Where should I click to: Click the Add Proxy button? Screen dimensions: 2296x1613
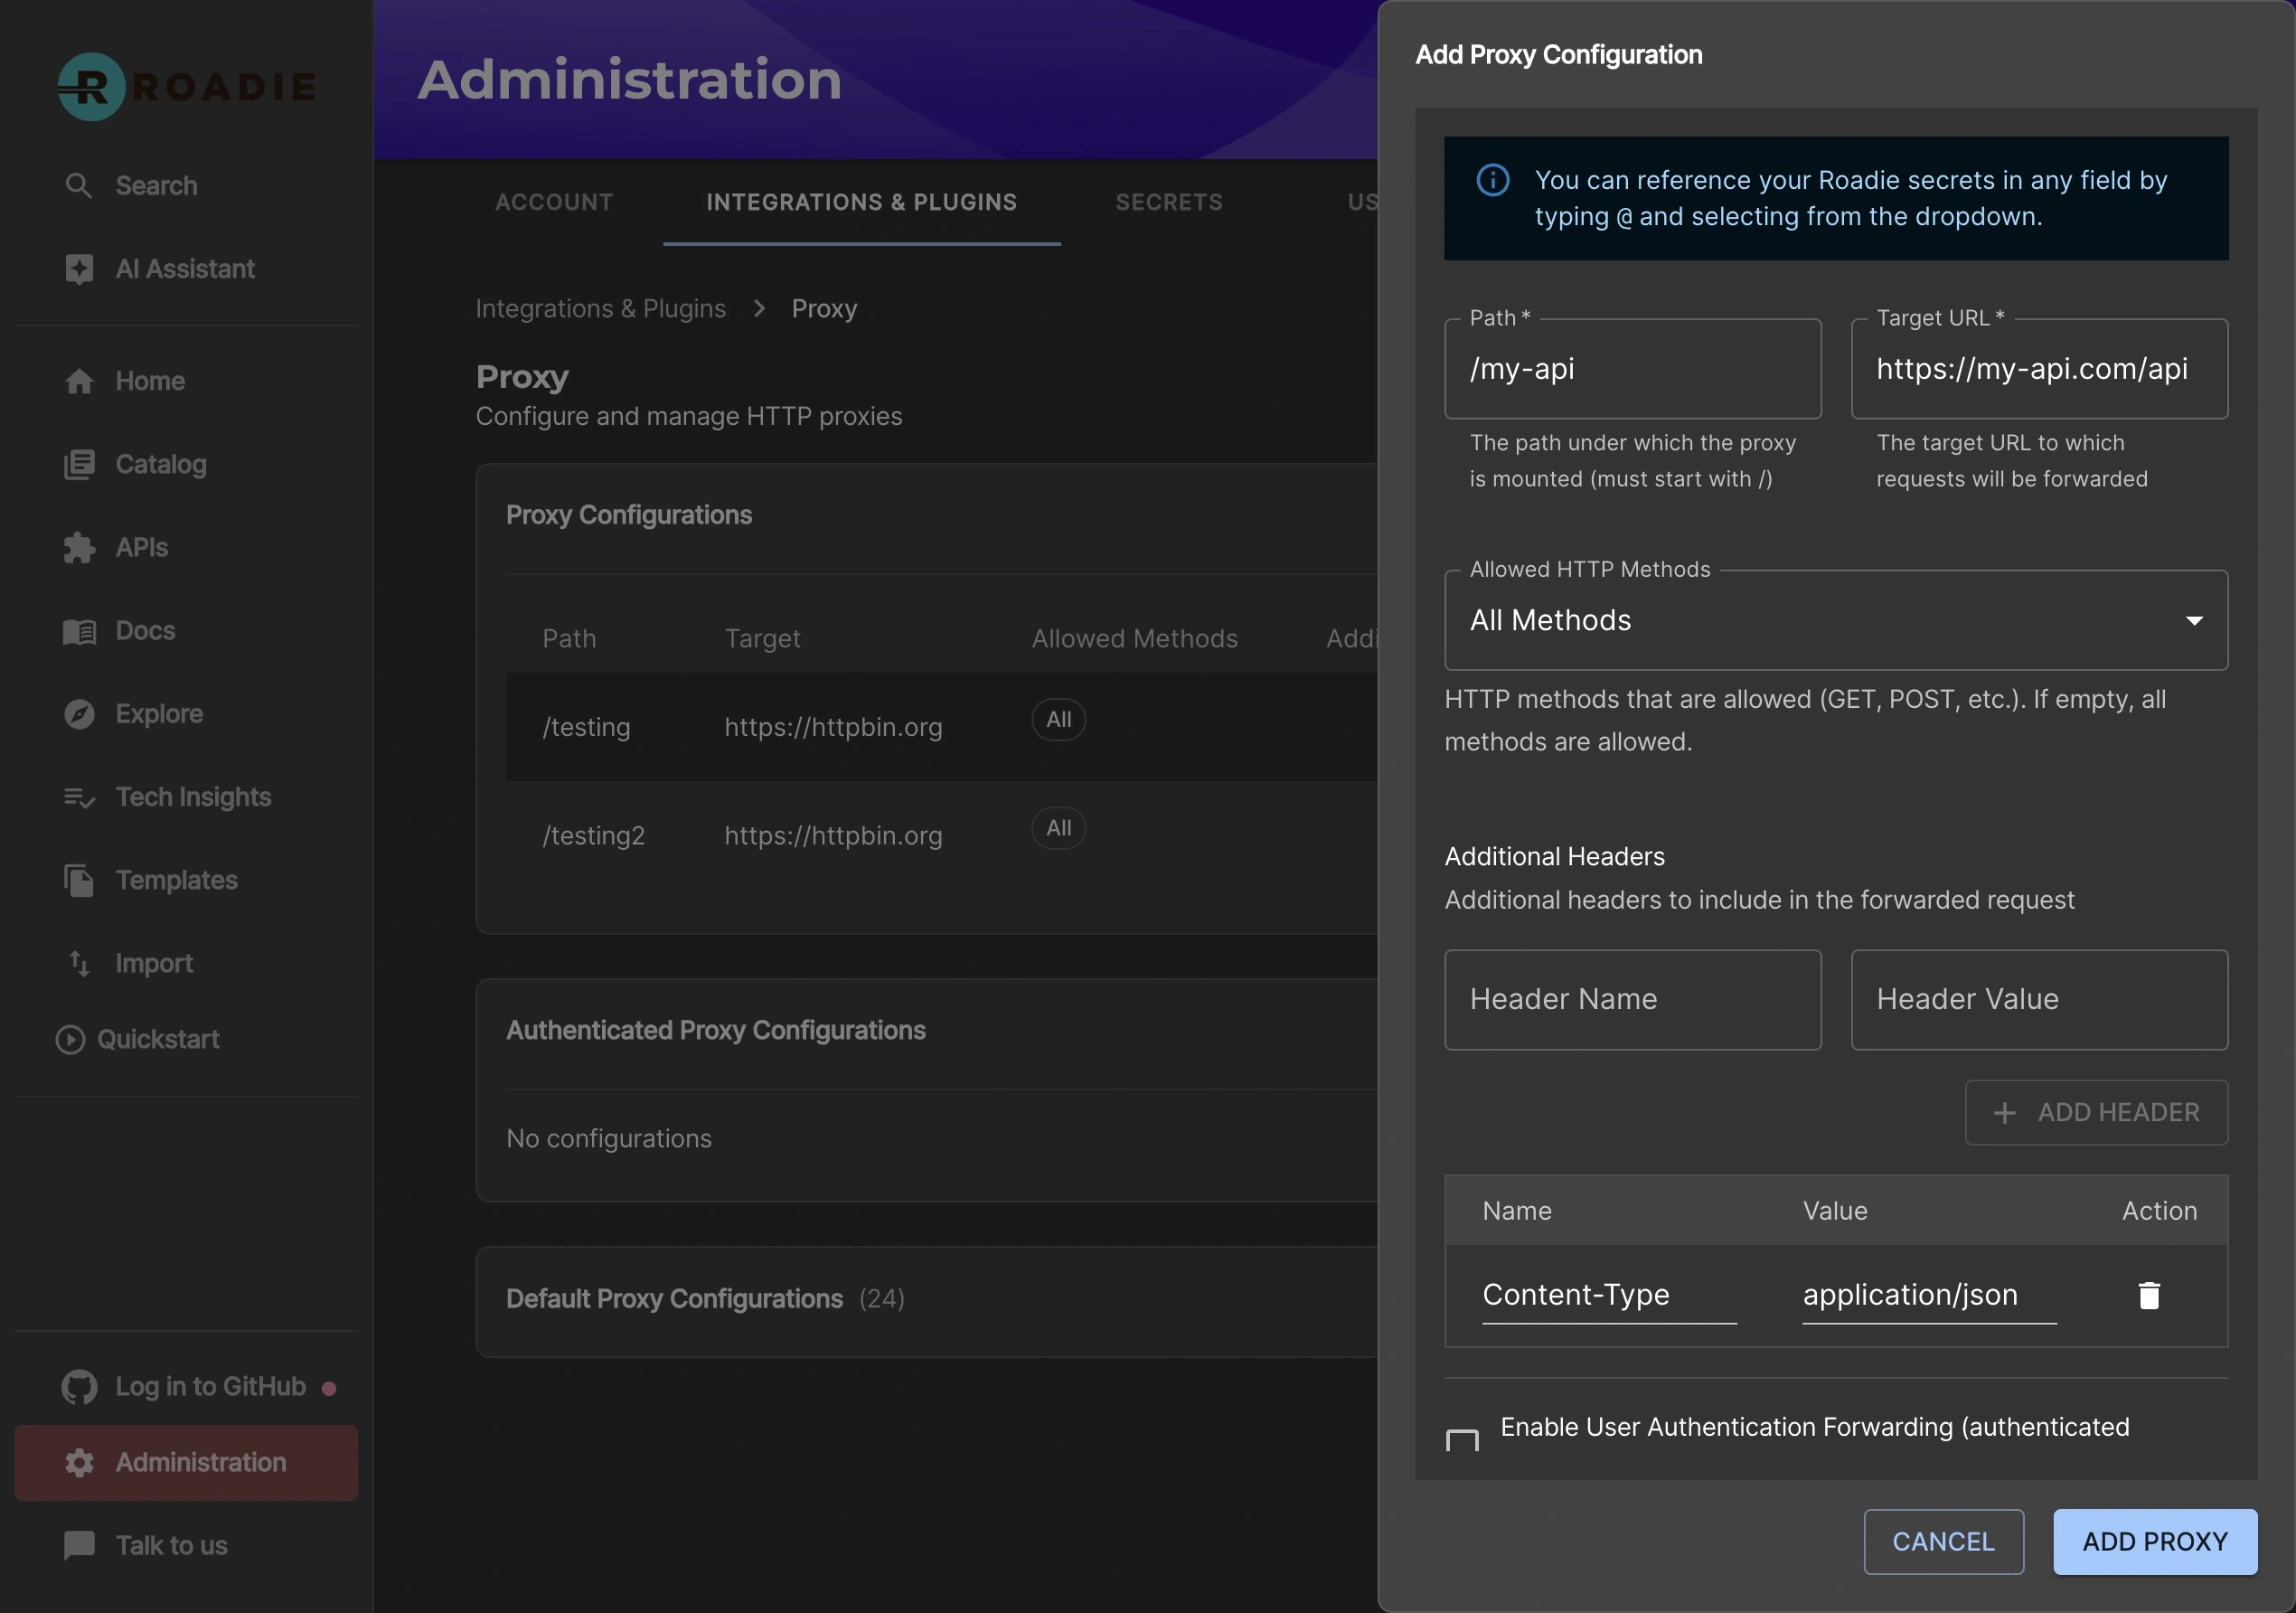(2154, 1541)
